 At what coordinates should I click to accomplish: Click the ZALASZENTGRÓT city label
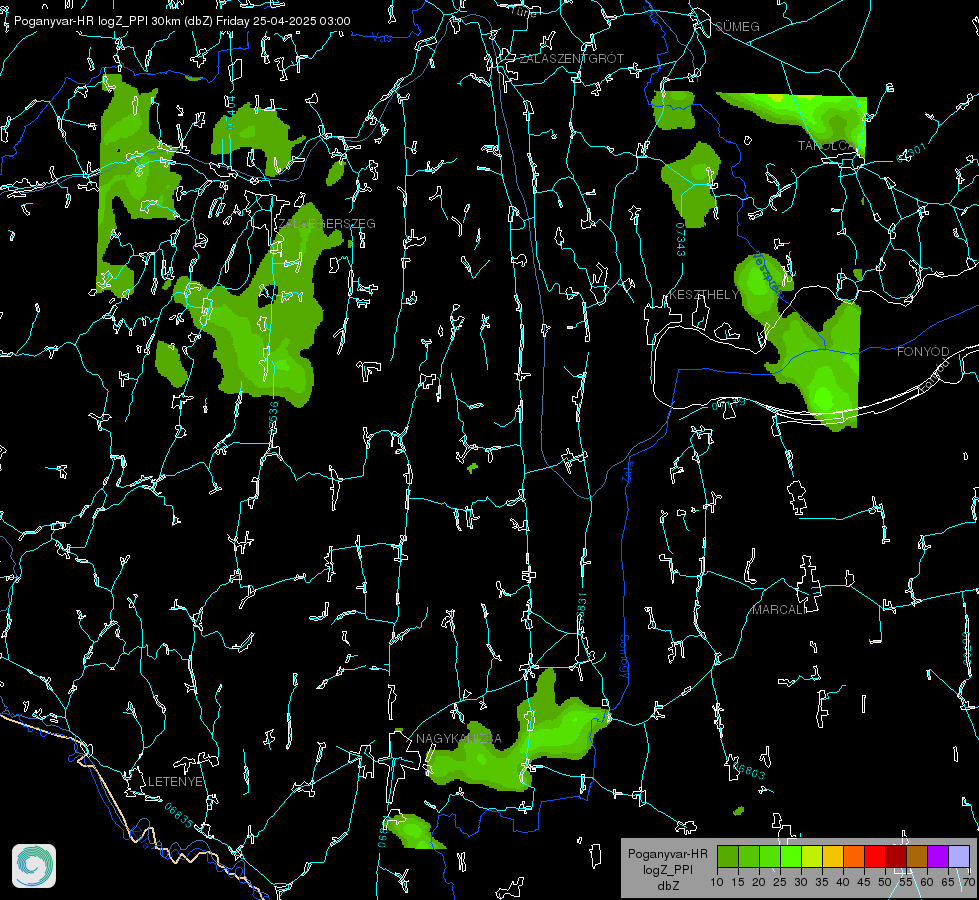pos(572,59)
